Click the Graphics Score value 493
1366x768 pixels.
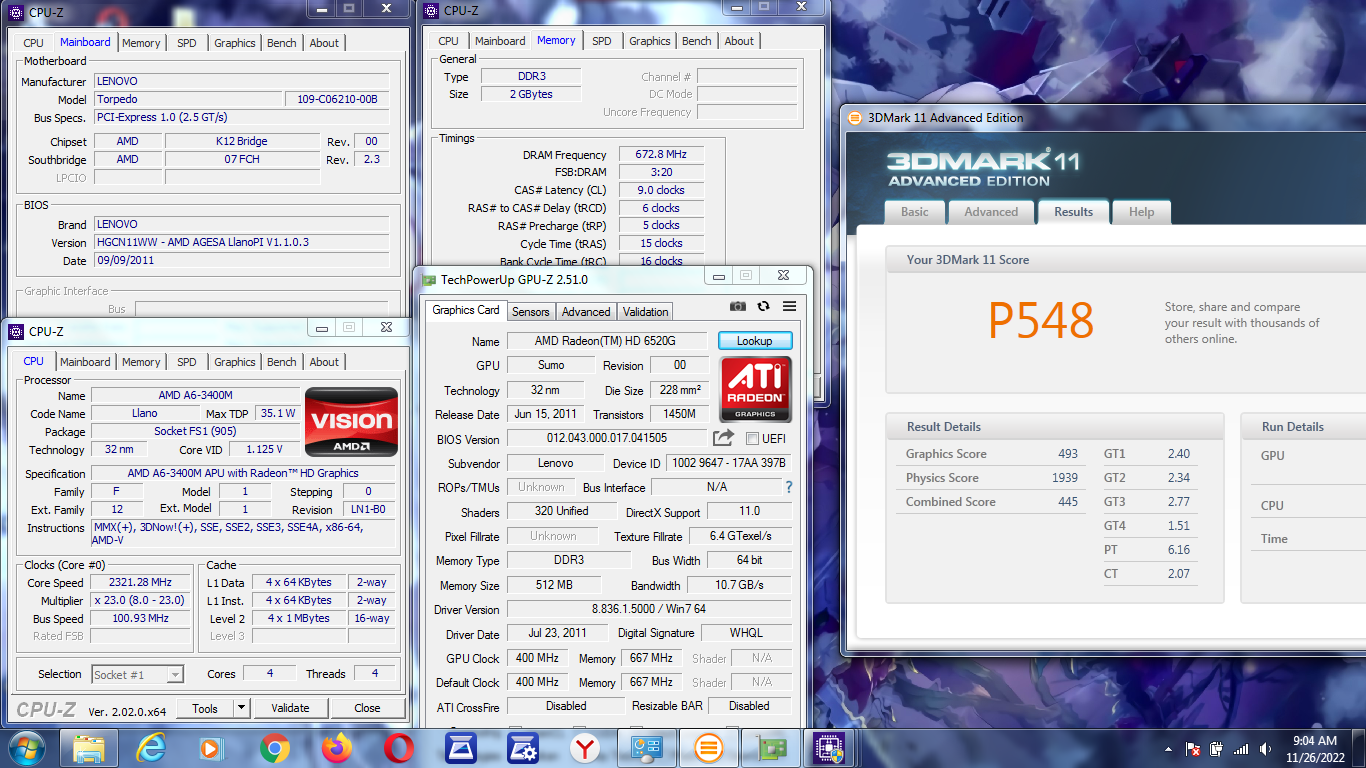pyautogui.click(x=1068, y=454)
